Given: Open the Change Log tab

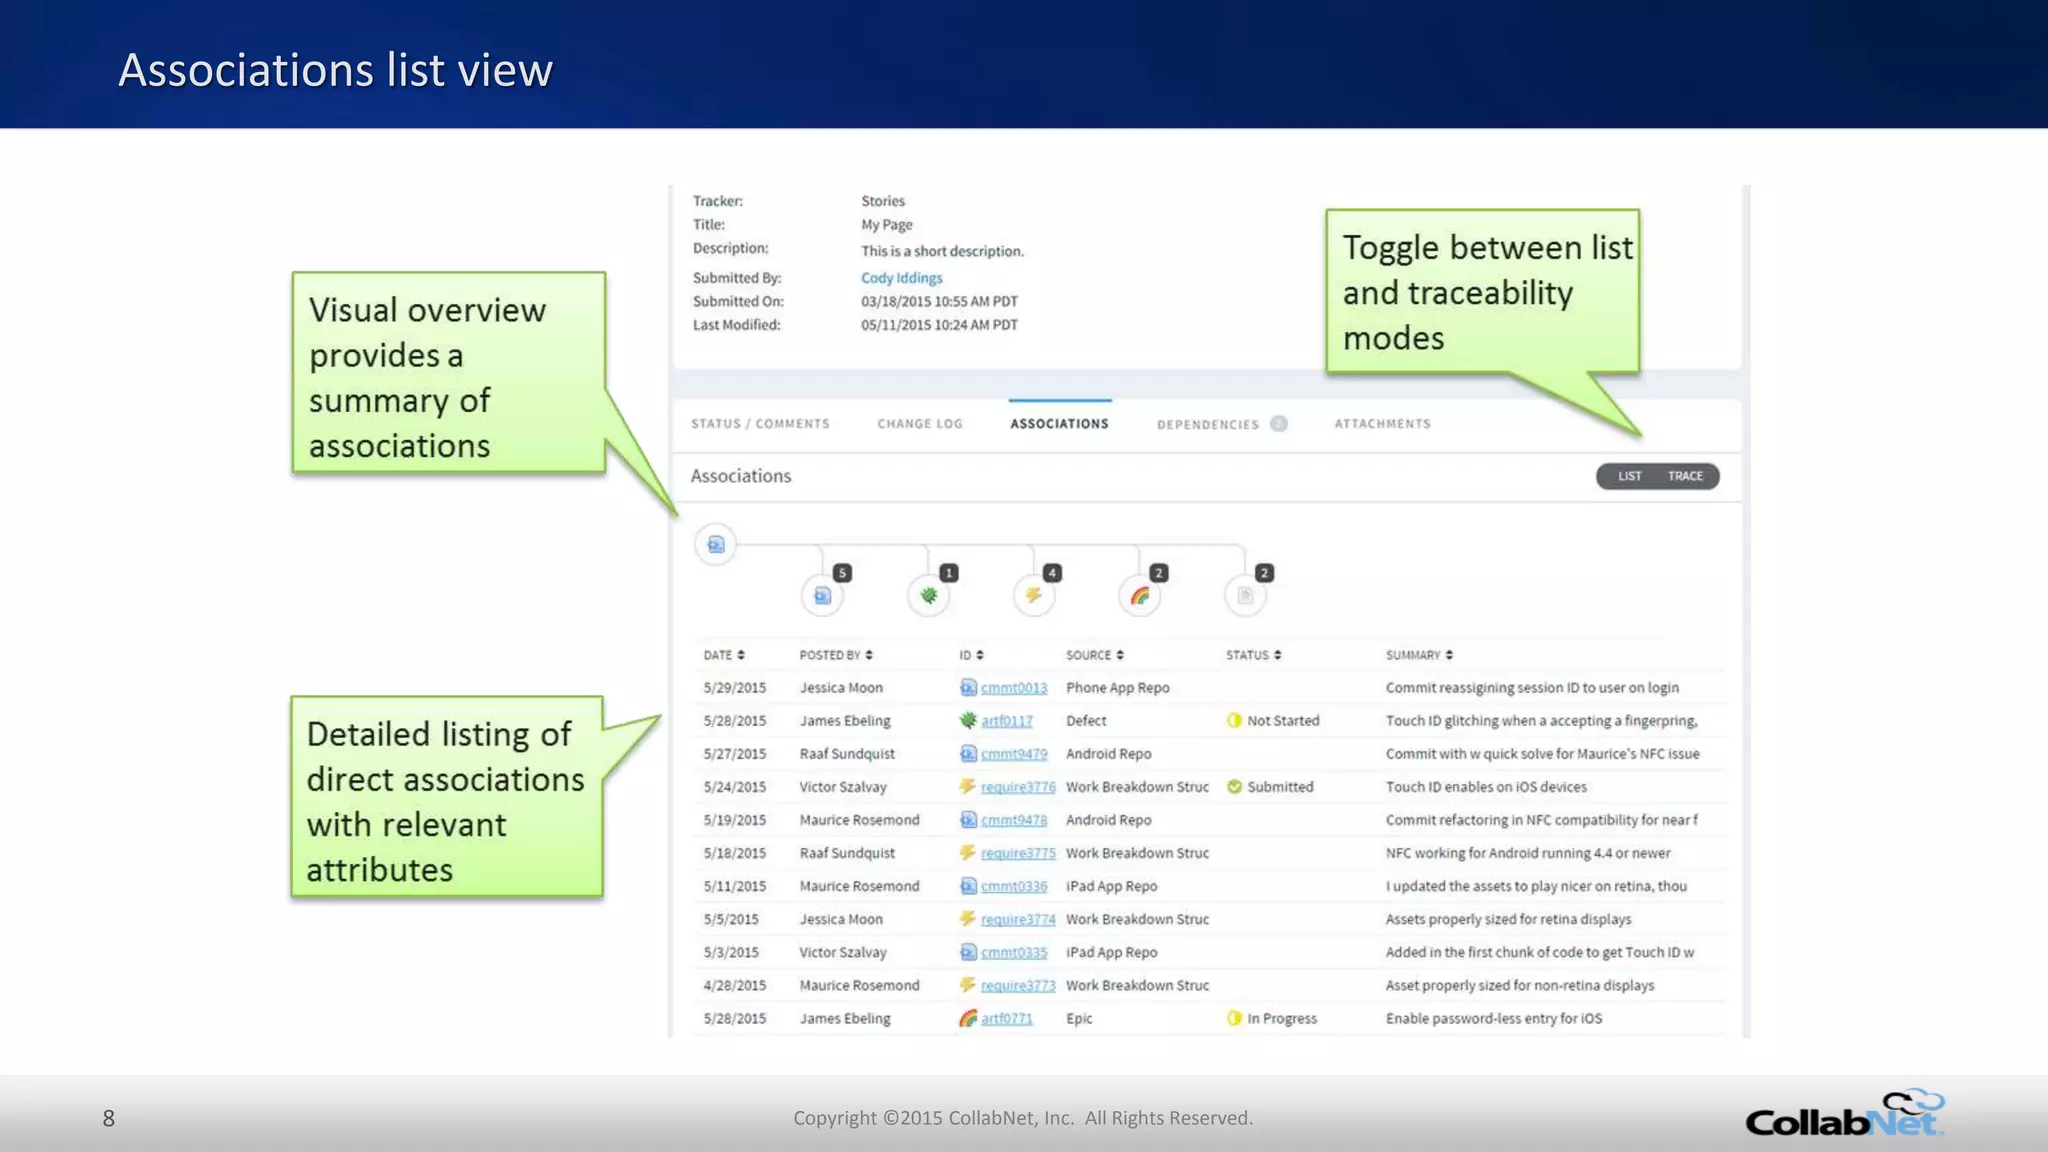Looking at the screenshot, I should point(919,424).
